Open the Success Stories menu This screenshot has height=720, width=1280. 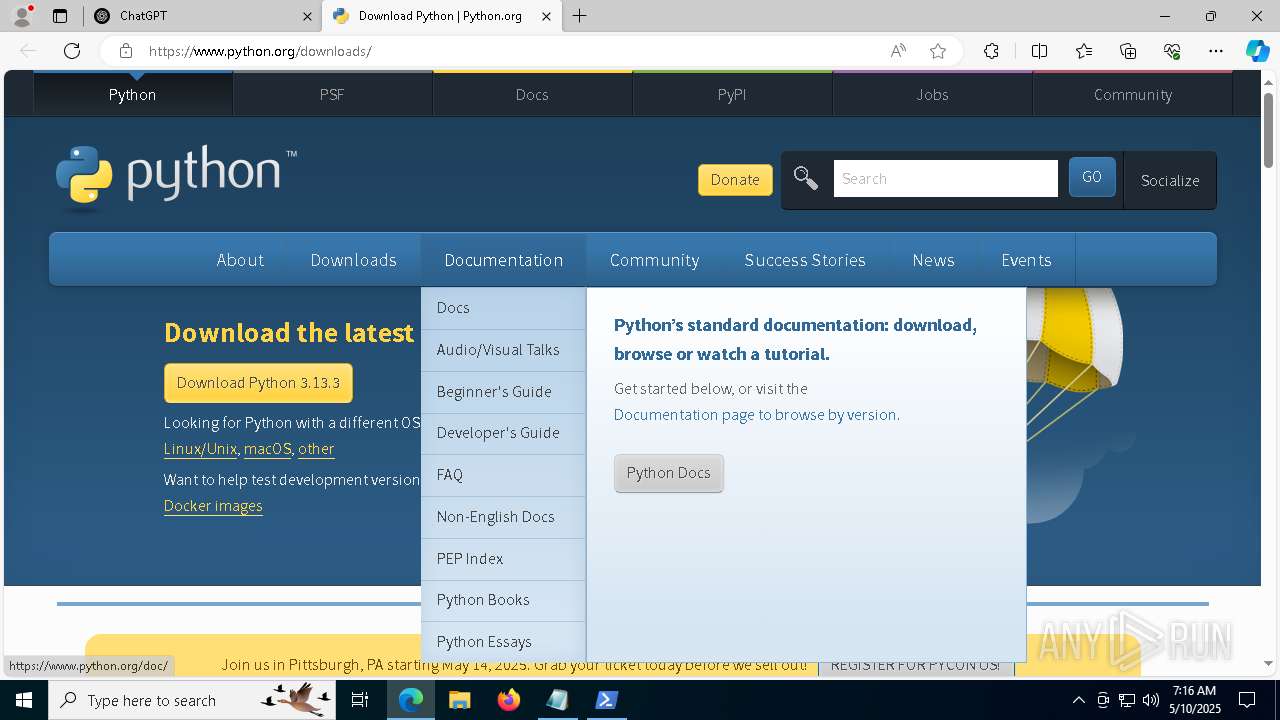(805, 260)
